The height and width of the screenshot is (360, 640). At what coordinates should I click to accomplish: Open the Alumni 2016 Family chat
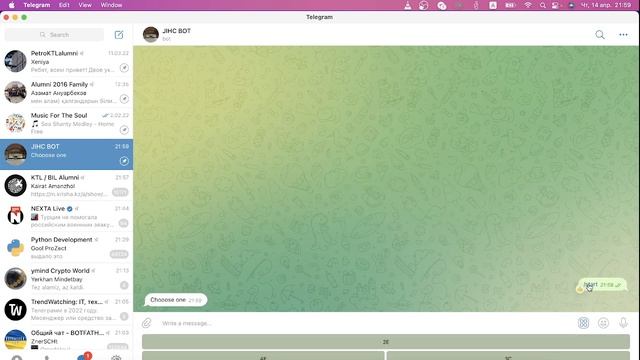(67, 92)
